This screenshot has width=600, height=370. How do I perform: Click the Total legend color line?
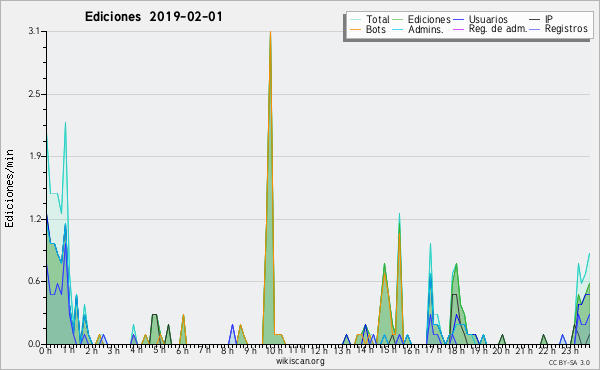click(x=355, y=20)
